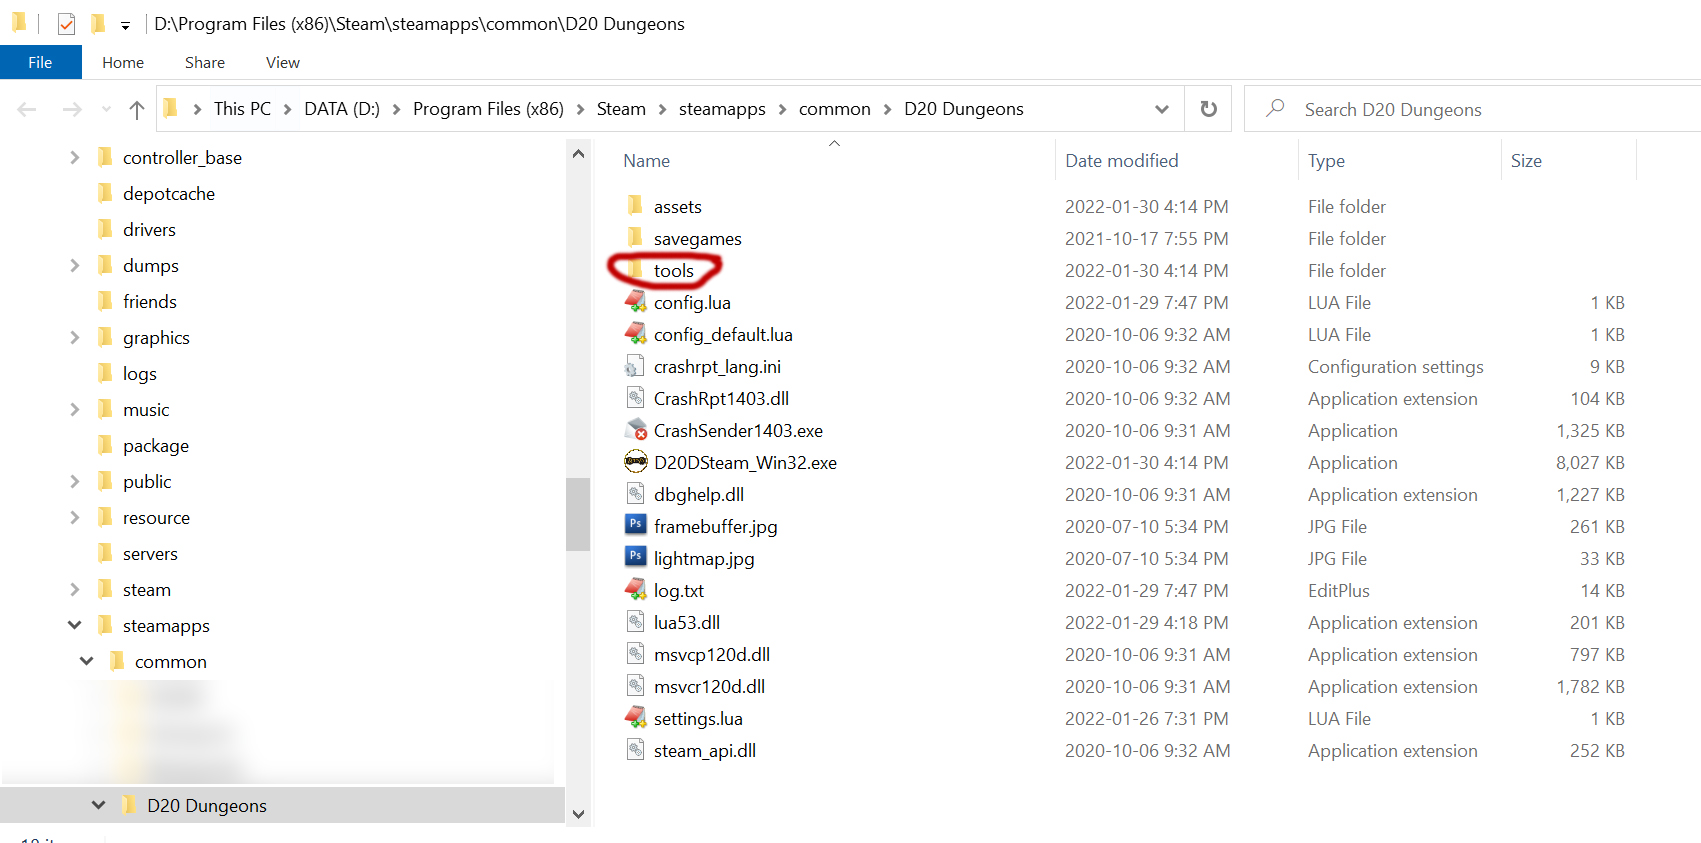Click navigation pane scroll down arrow
Screen dimensions: 1701x843
click(x=578, y=814)
